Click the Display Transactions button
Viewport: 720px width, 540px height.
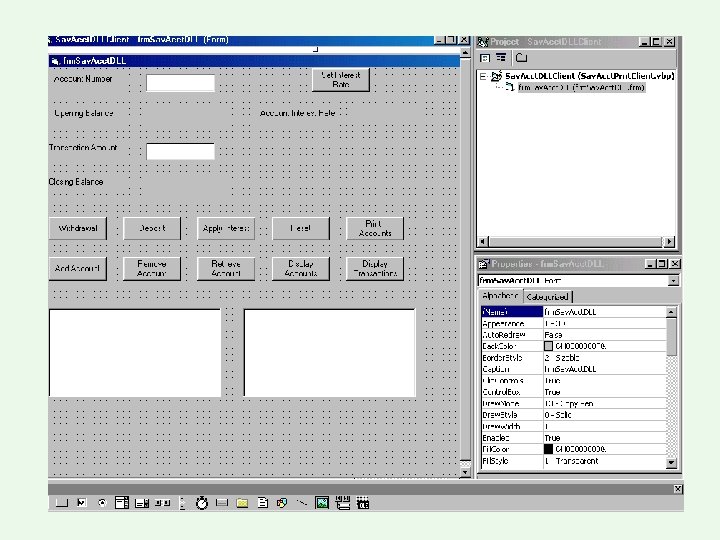(375, 269)
